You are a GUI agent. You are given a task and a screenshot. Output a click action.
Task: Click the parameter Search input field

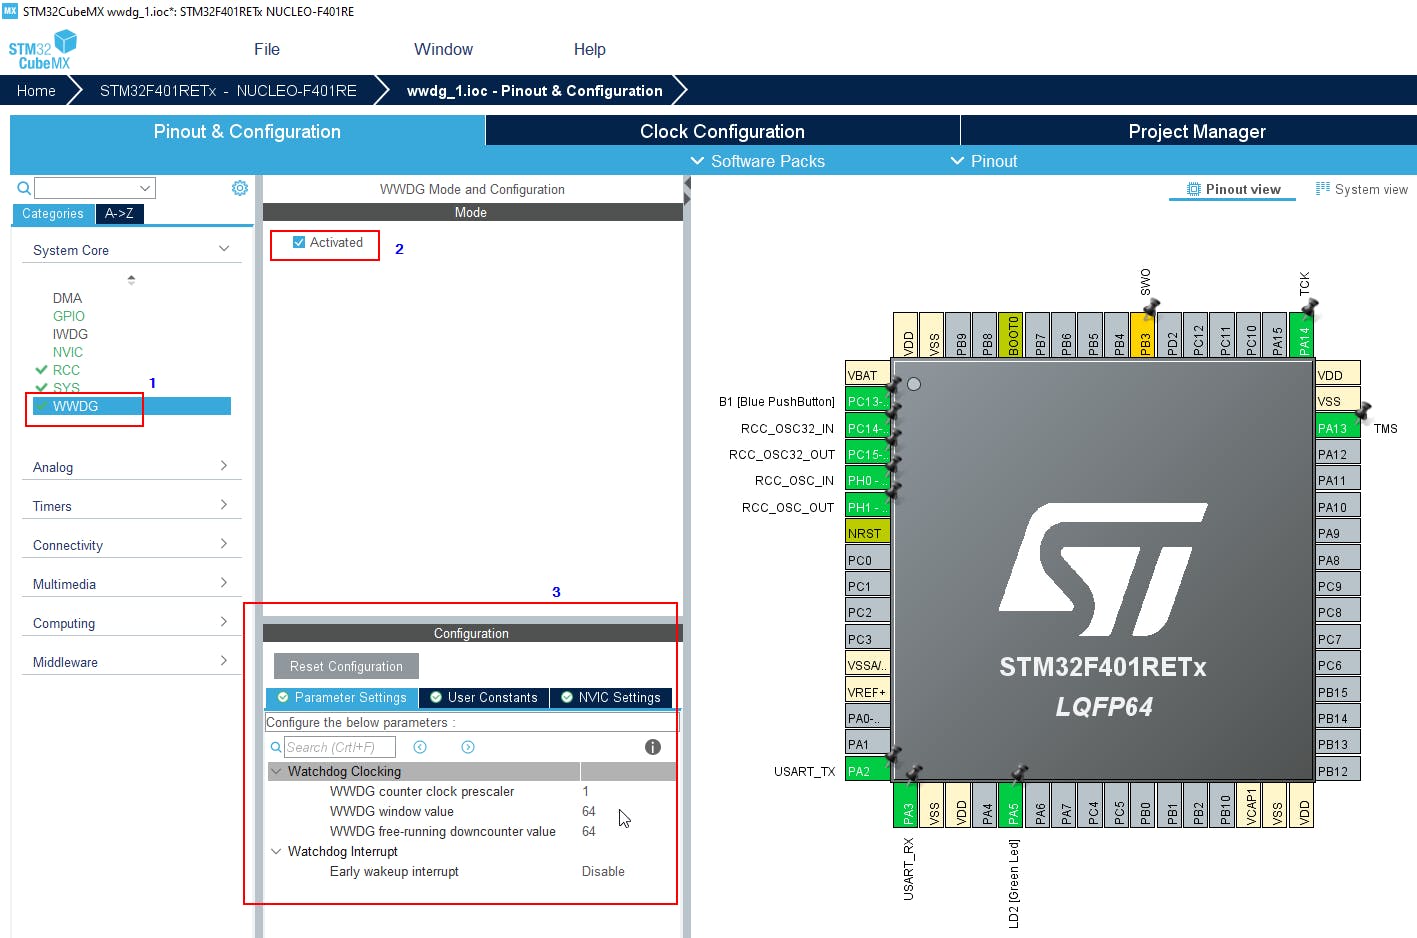(x=340, y=747)
